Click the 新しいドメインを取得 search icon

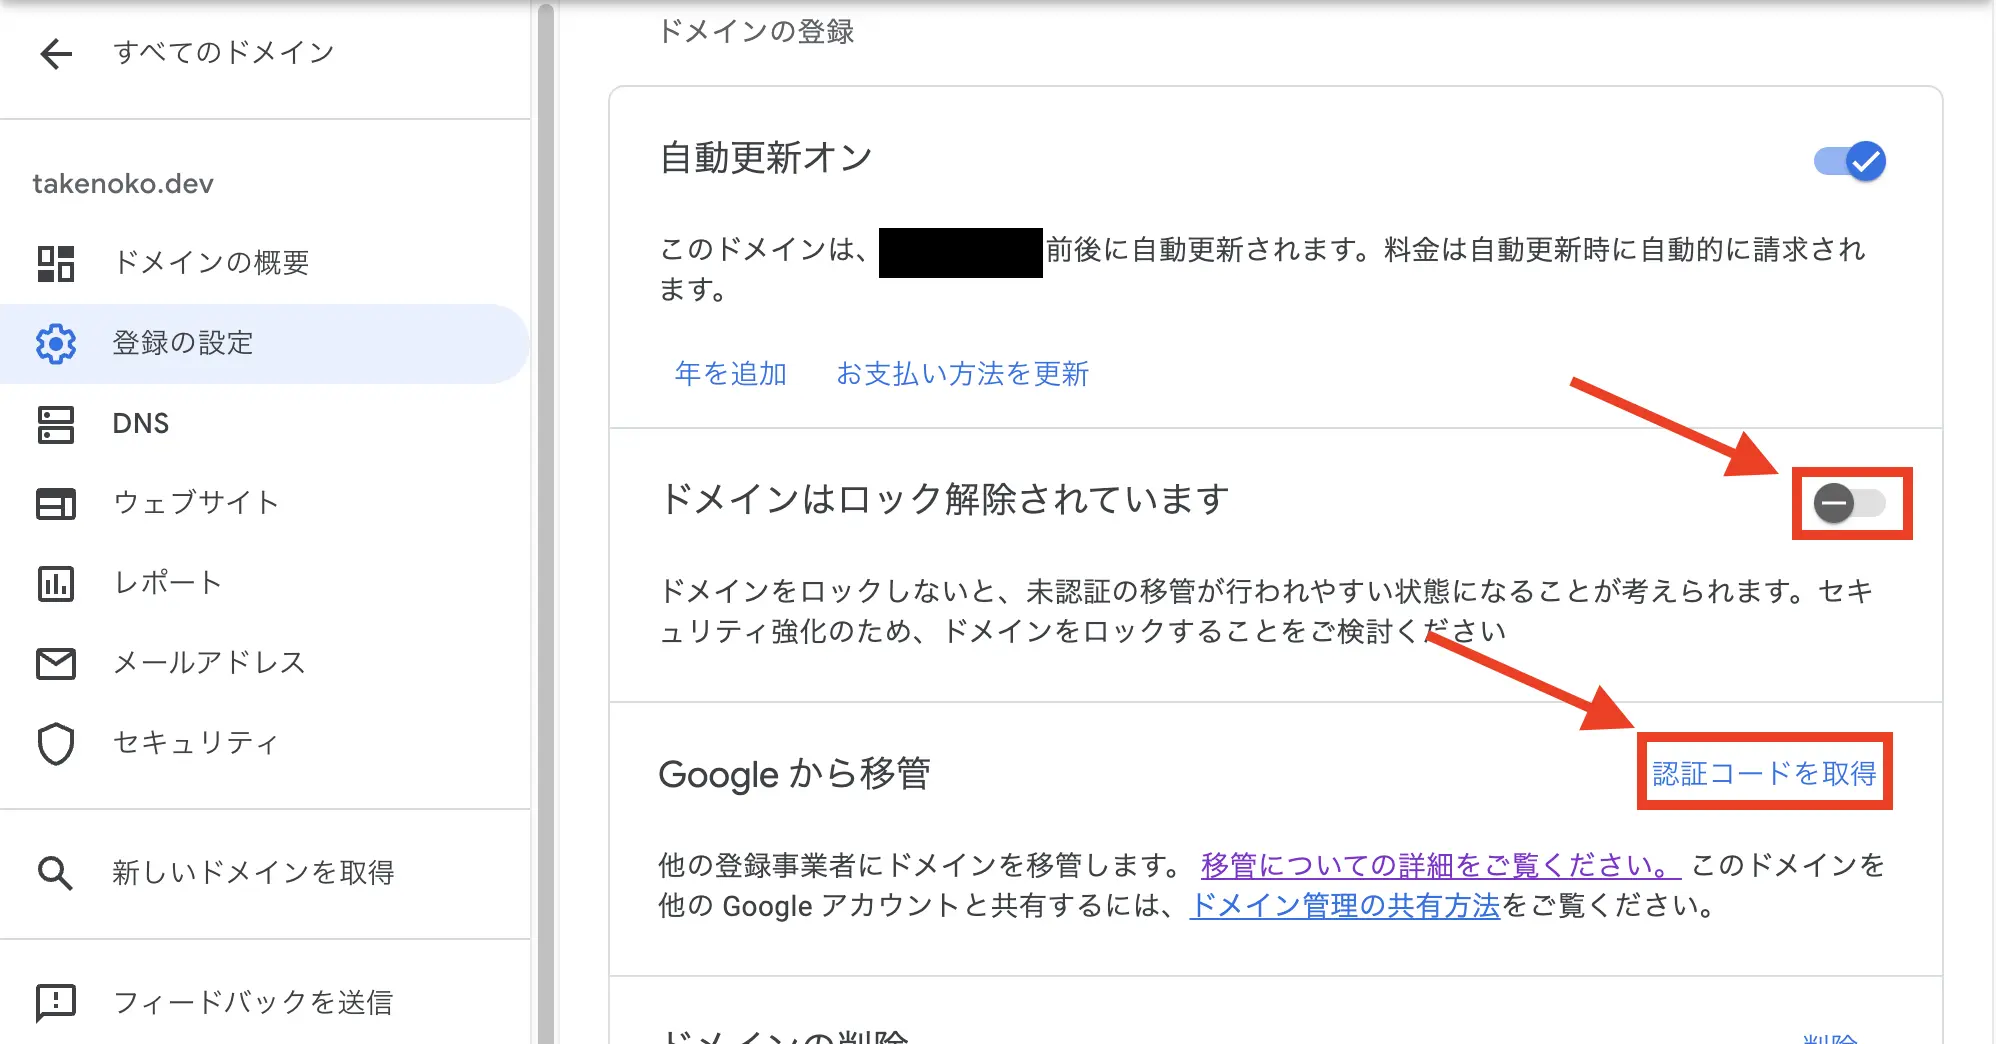click(57, 873)
